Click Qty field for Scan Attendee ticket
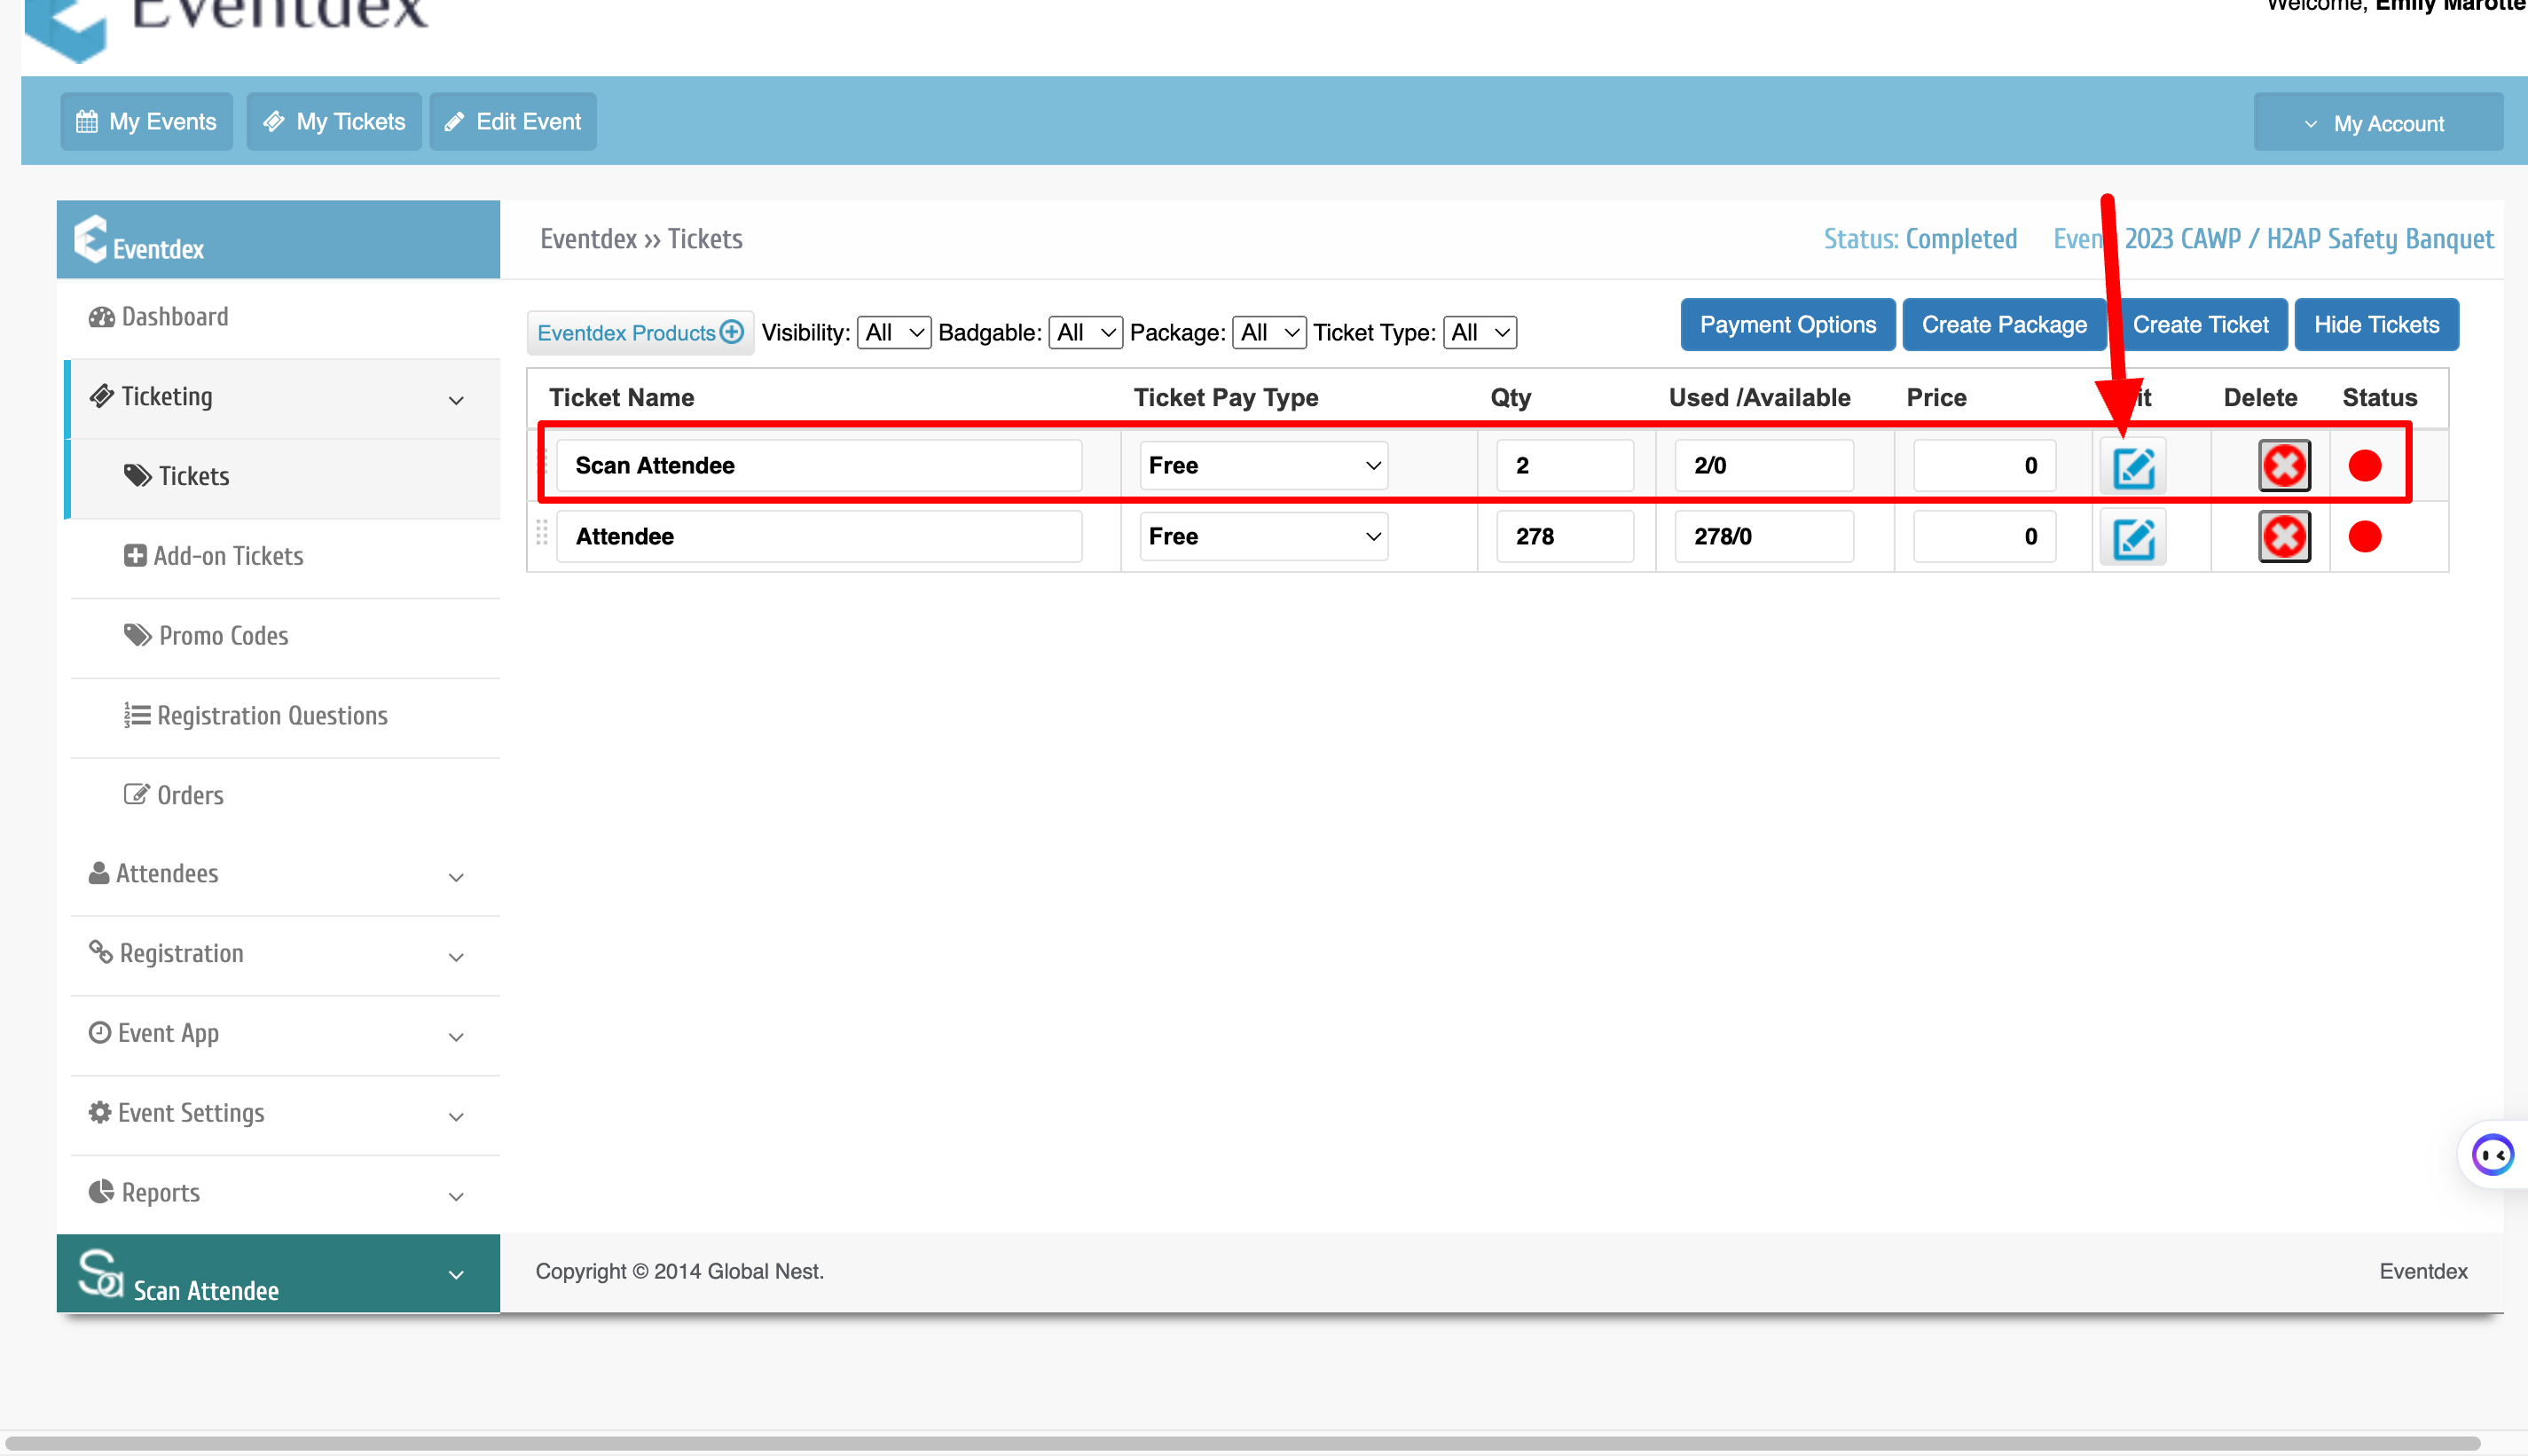The image size is (2528, 1456). coord(1564,466)
